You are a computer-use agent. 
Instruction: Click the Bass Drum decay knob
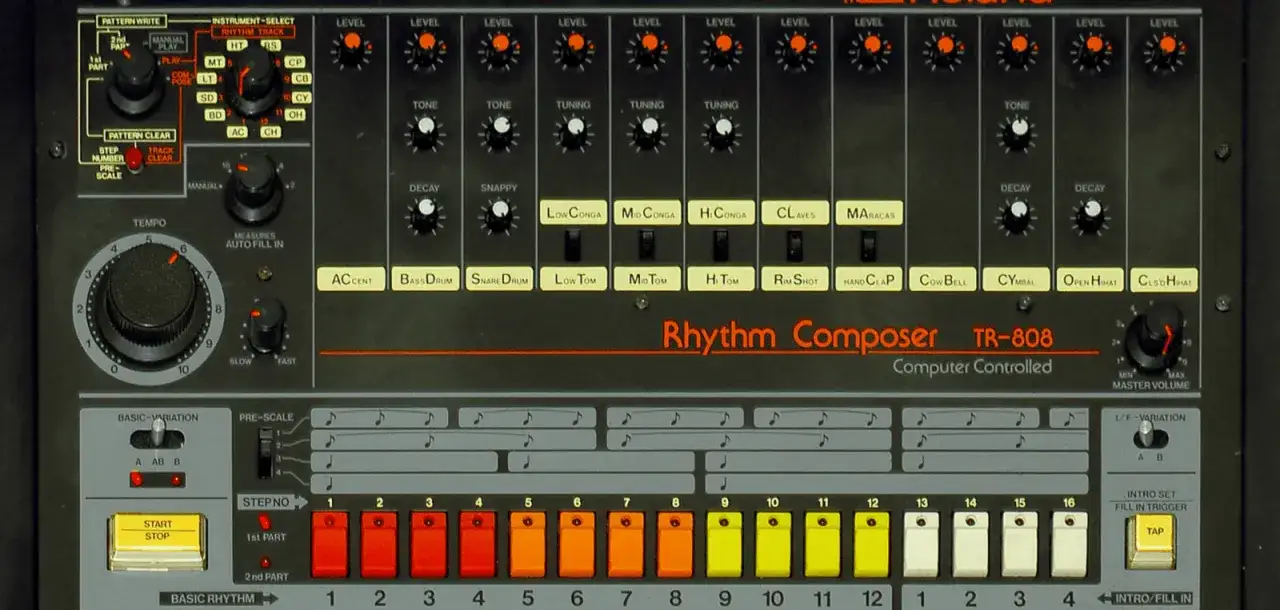tap(425, 213)
